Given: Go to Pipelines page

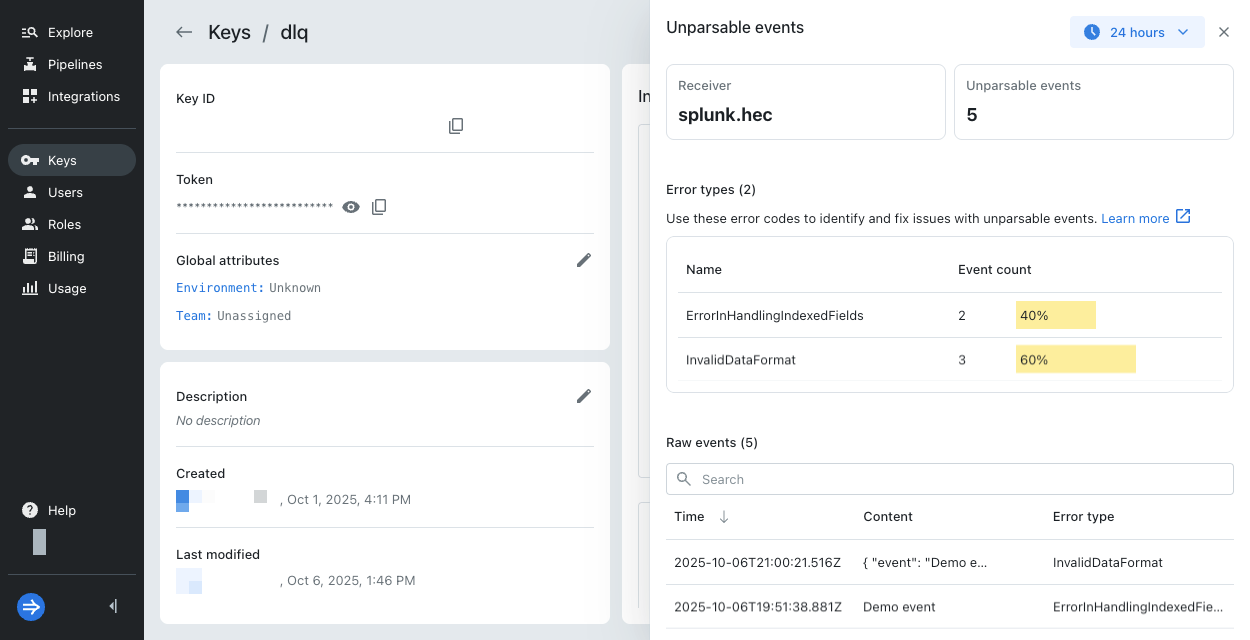Looking at the screenshot, I should pyautogui.click(x=74, y=64).
